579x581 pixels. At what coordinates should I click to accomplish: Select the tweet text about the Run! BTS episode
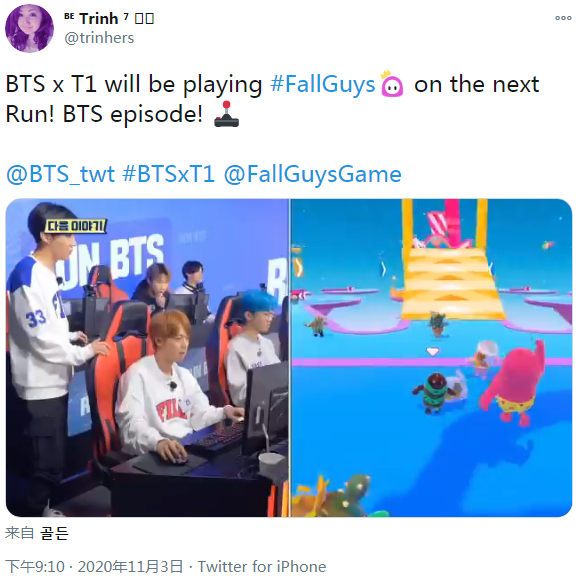[272, 99]
